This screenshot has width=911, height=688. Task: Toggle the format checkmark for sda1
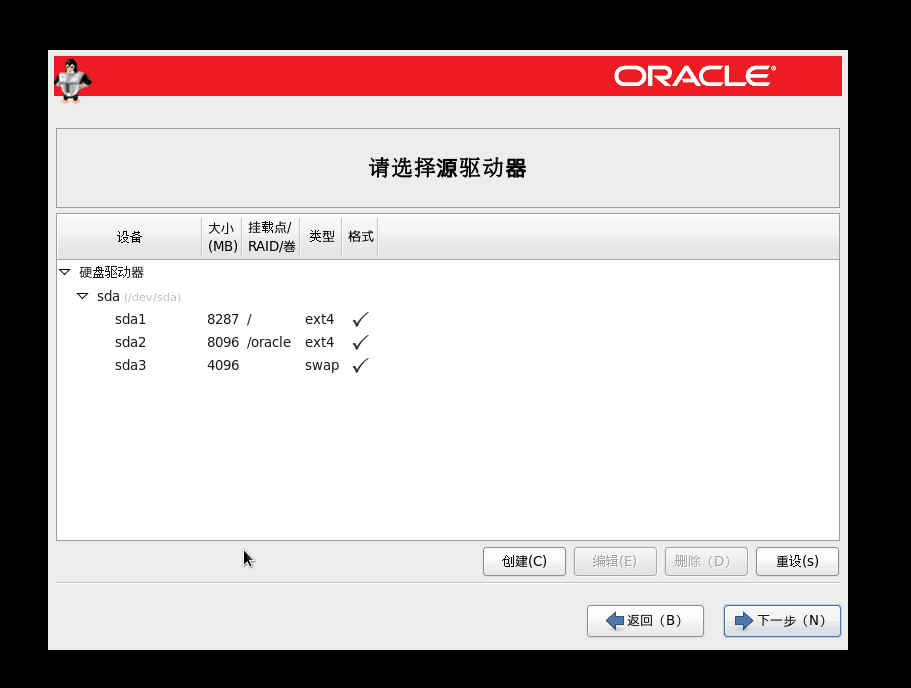pyautogui.click(x=360, y=319)
